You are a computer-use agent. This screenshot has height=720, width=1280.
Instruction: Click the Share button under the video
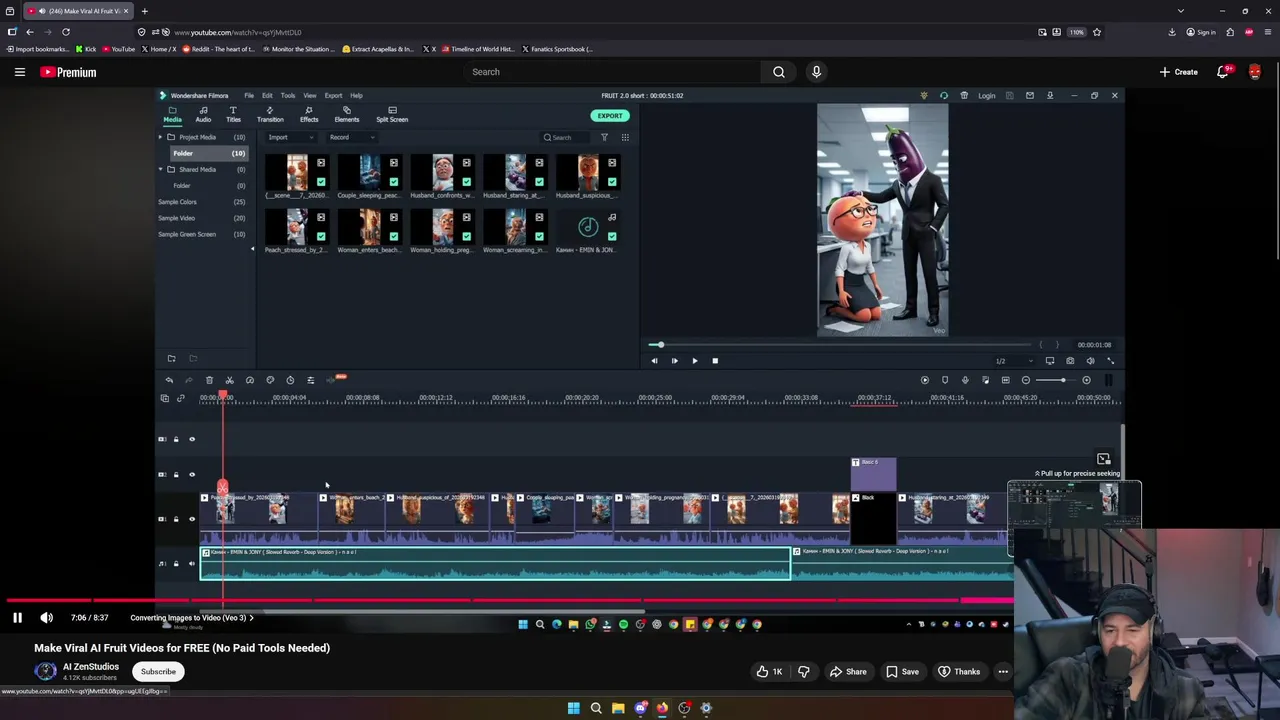[848, 672]
